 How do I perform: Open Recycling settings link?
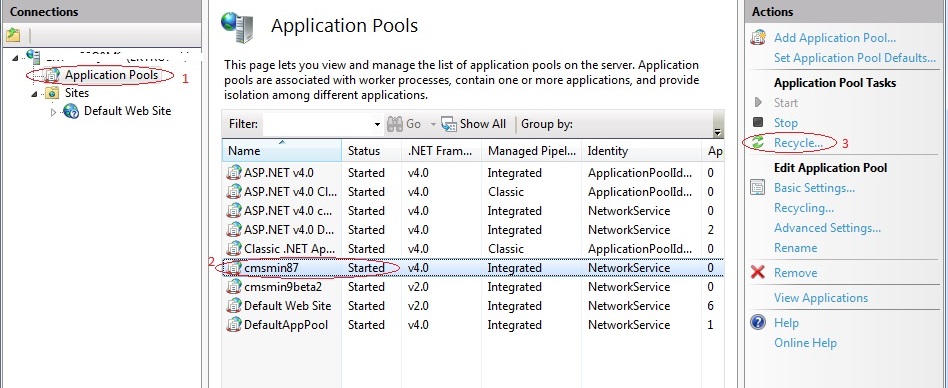click(x=804, y=208)
